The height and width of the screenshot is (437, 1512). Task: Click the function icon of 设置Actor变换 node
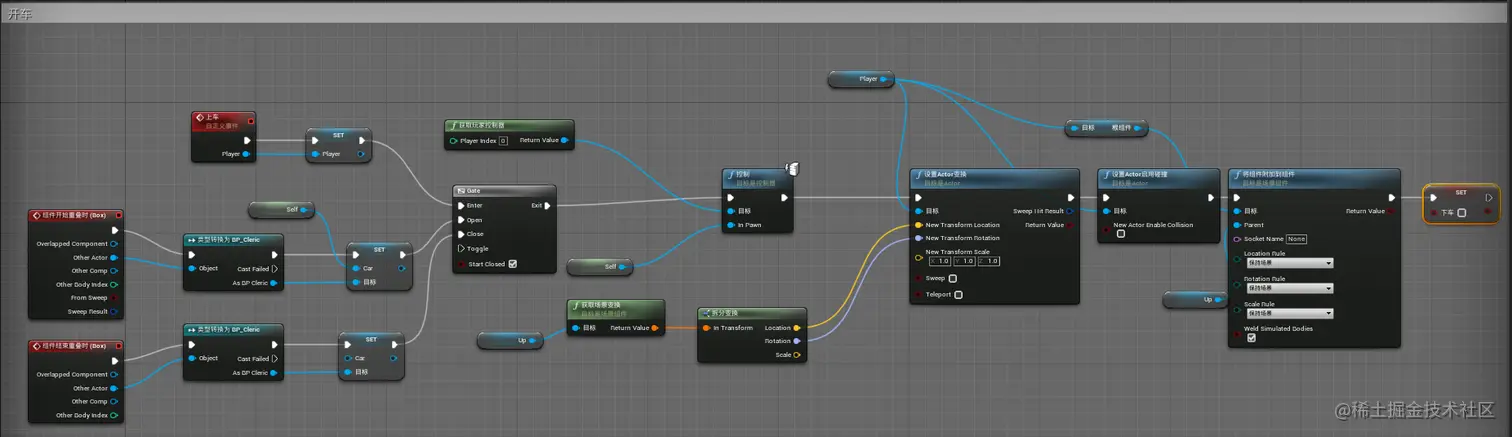919,174
